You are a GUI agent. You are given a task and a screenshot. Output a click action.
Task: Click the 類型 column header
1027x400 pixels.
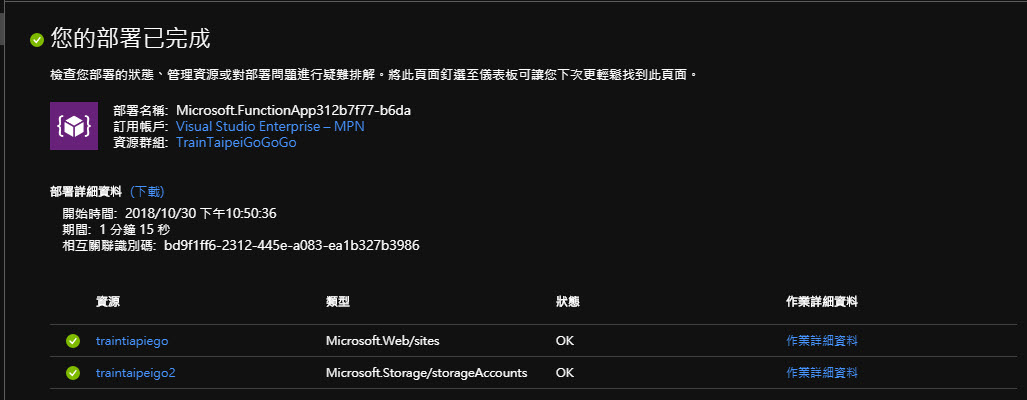pyautogui.click(x=338, y=301)
